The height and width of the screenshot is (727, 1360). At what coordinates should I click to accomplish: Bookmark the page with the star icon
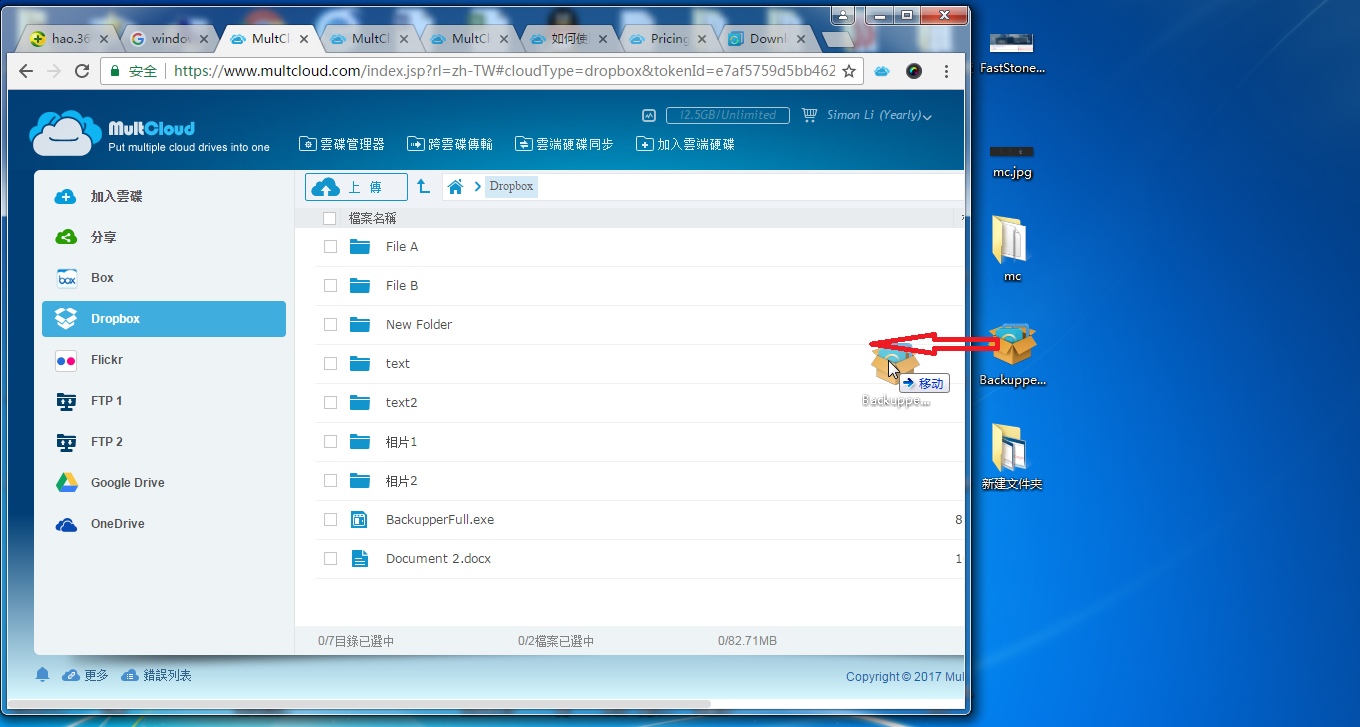[x=849, y=71]
